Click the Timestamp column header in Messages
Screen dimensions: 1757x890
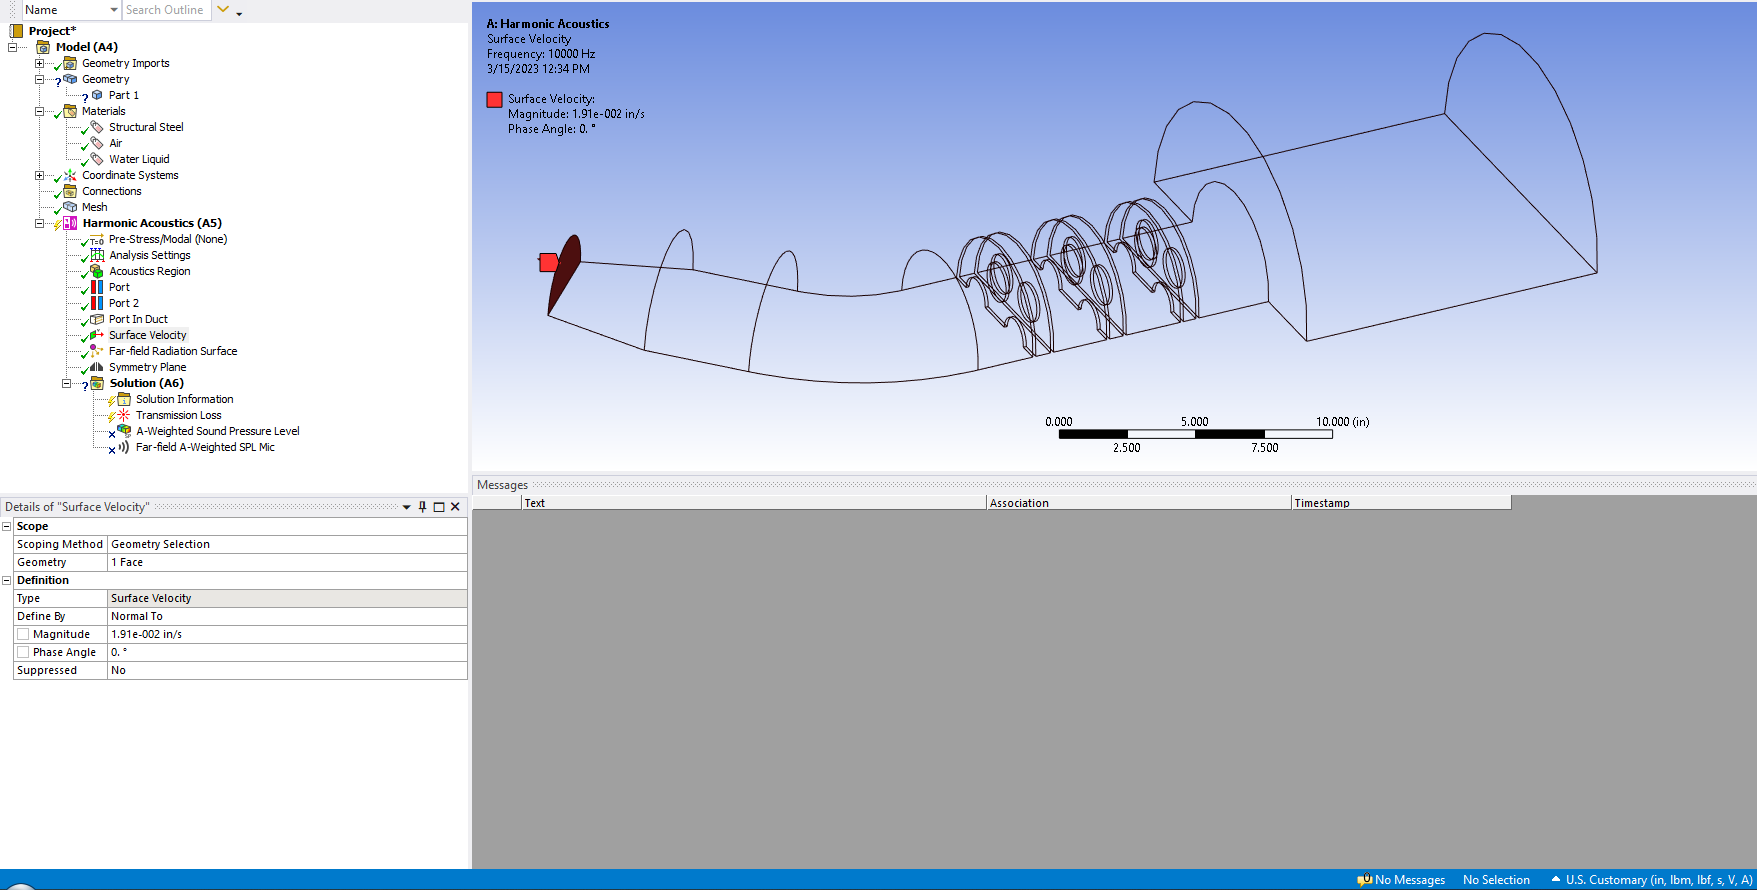[x=1401, y=503]
